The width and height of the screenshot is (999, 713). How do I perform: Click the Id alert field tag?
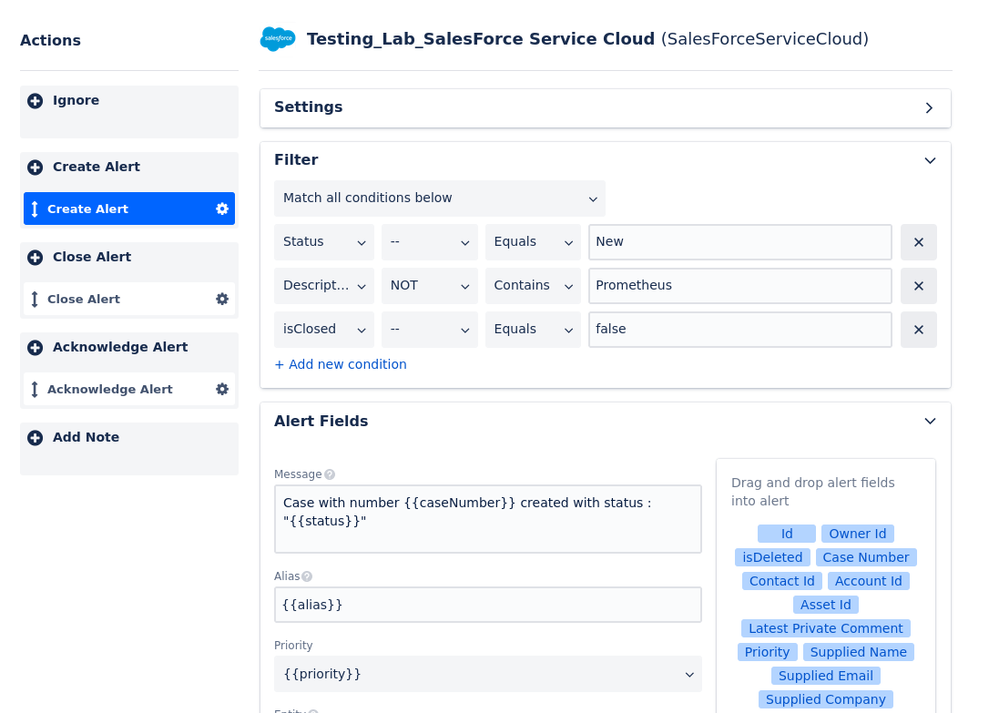tap(787, 534)
